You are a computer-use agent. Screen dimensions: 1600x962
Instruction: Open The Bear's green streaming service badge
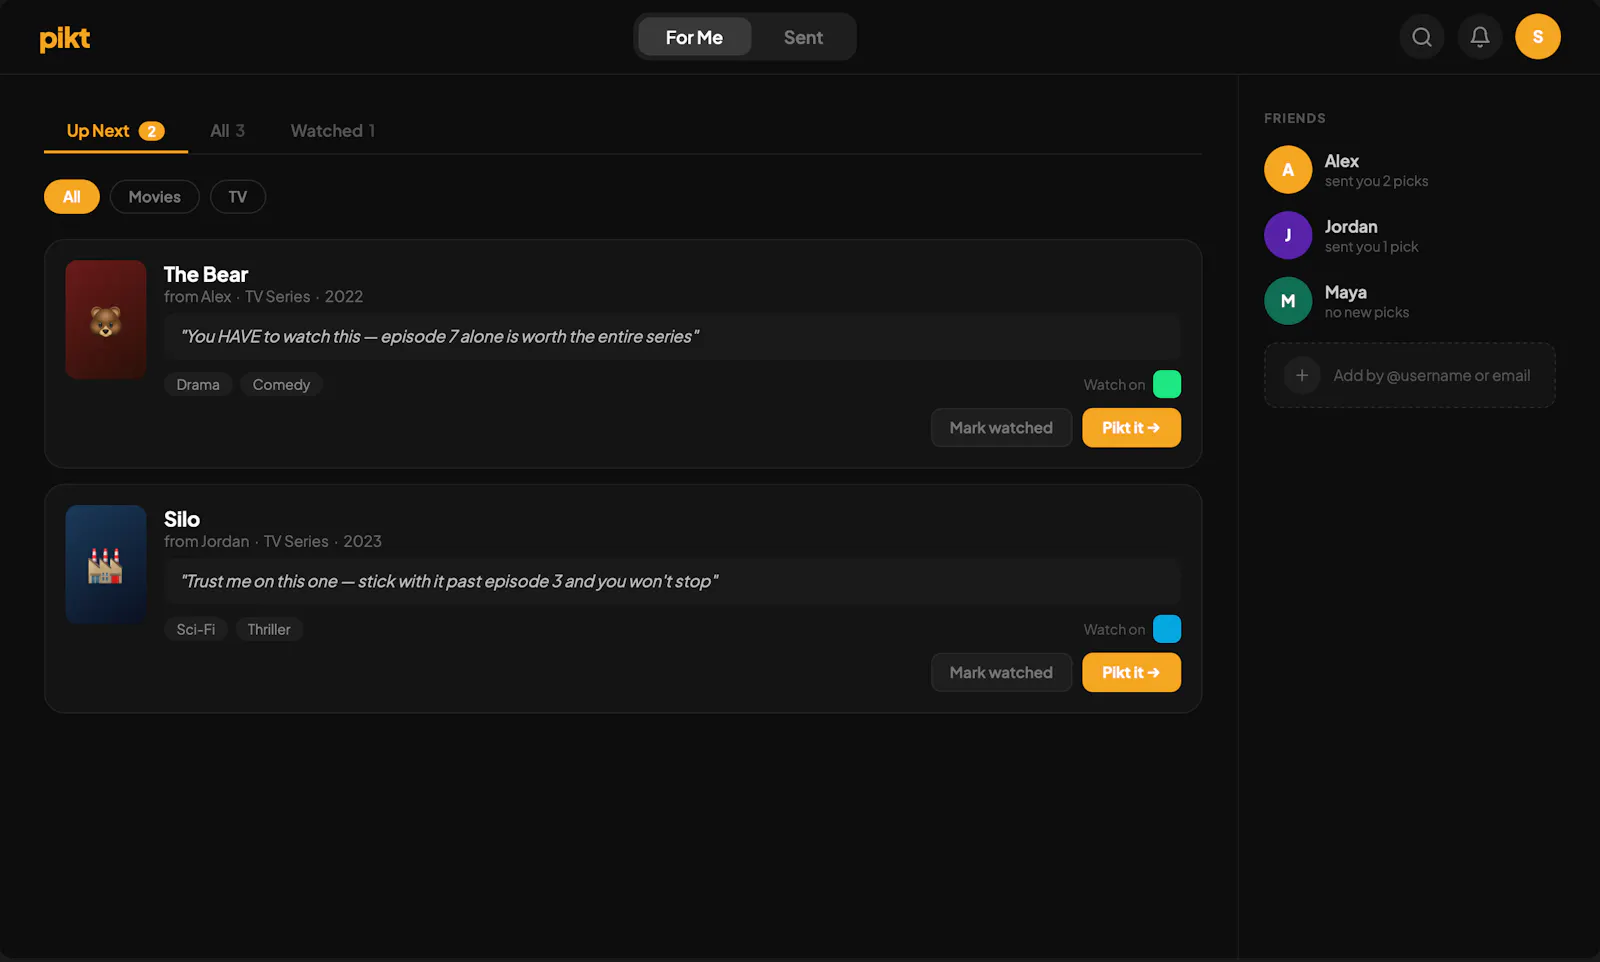click(1167, 384)
